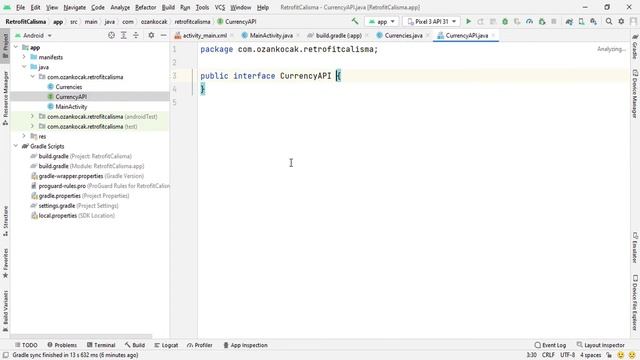Open the app run configuration dropdown
The width and height of the screenshot is (640, 360).
pos(382,21)
